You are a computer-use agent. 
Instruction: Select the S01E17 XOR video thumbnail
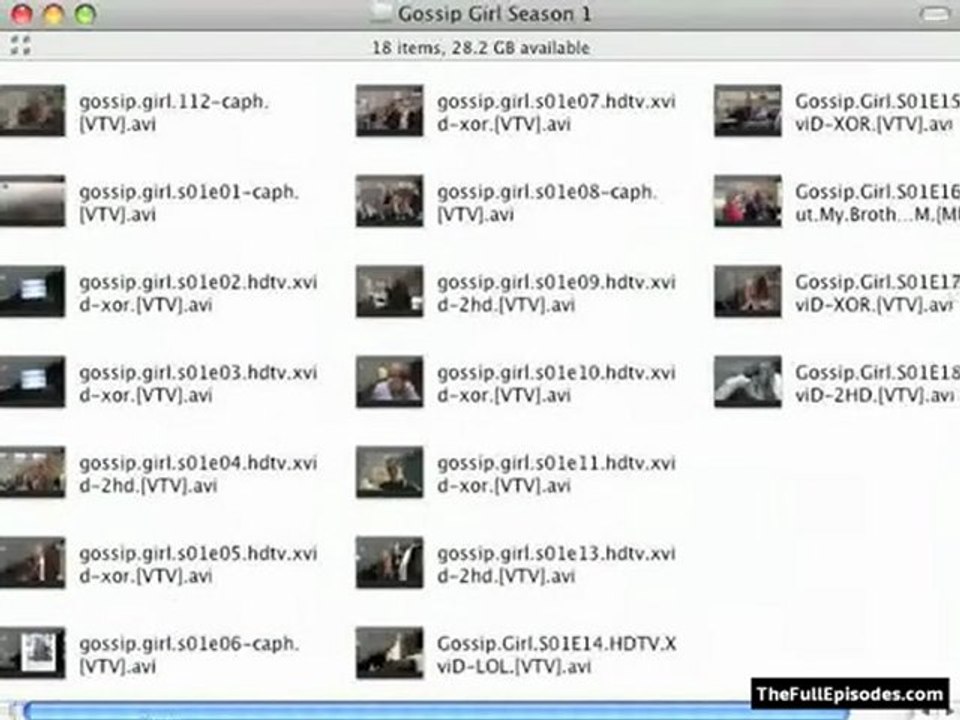point(748,291)
